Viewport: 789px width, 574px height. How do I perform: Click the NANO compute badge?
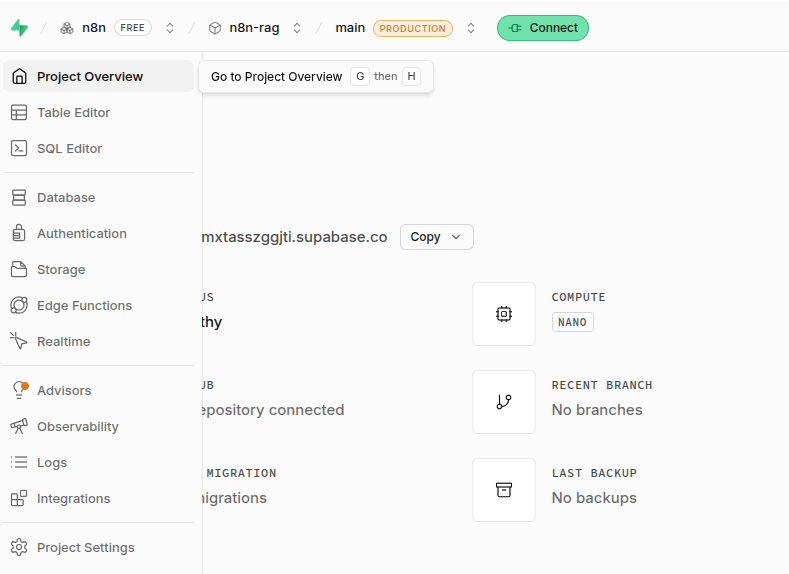tap(573, 322)
